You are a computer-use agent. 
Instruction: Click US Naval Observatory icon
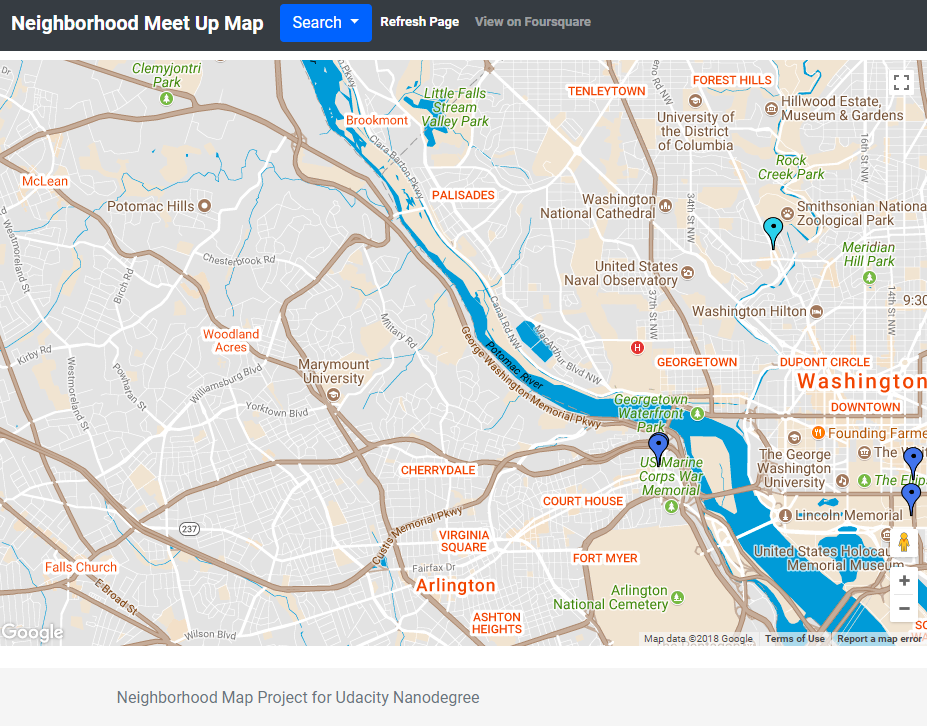(687, 273)
